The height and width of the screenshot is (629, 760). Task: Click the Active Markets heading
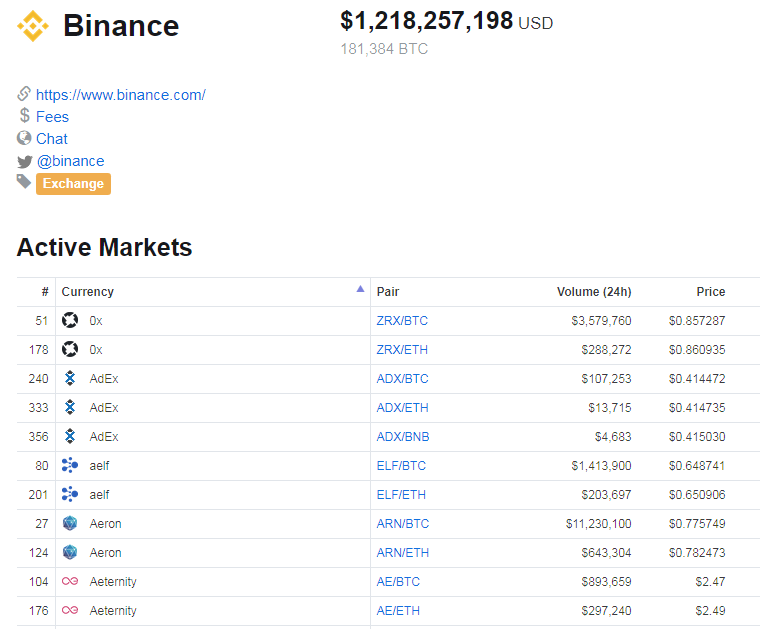point(104,247)
